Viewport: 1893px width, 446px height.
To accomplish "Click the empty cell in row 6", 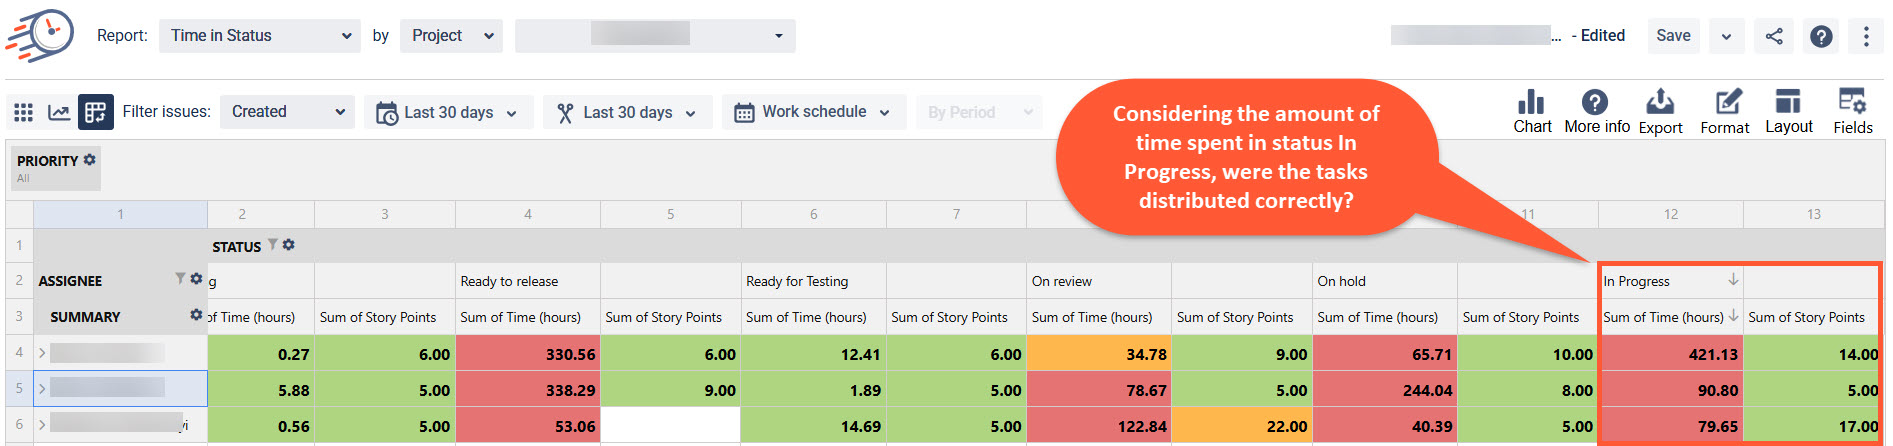I will coord(671,425).
